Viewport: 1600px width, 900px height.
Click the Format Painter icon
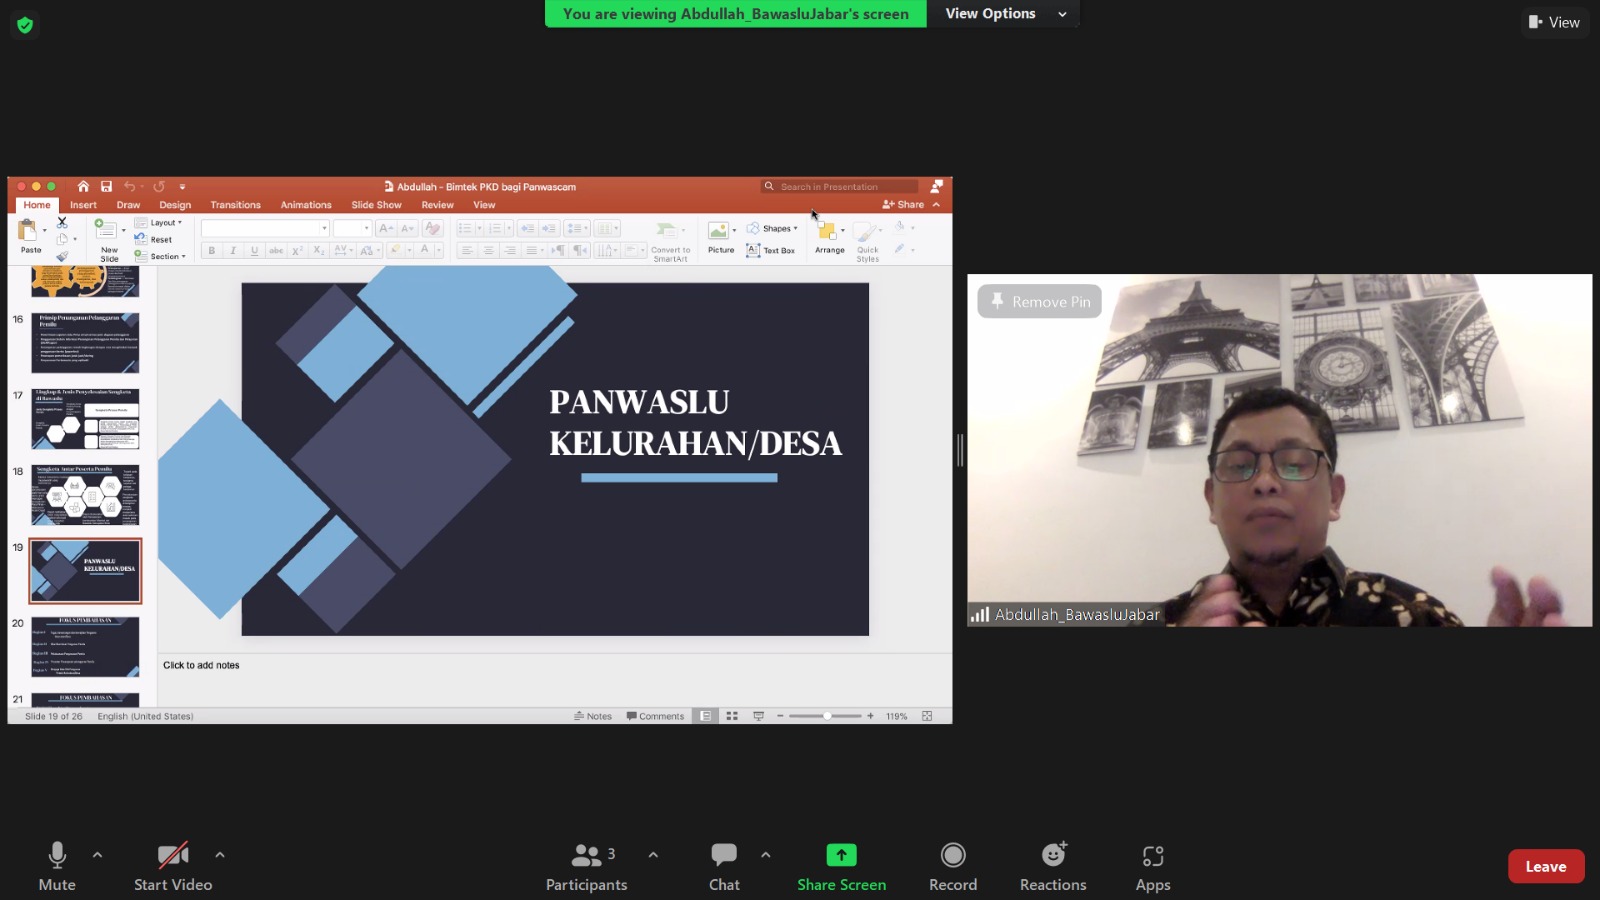(62, 257)
